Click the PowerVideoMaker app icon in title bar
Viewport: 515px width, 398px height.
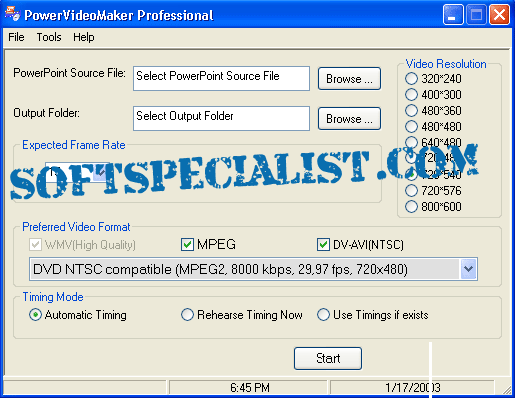pyautogui.click(x=12, y=14)
